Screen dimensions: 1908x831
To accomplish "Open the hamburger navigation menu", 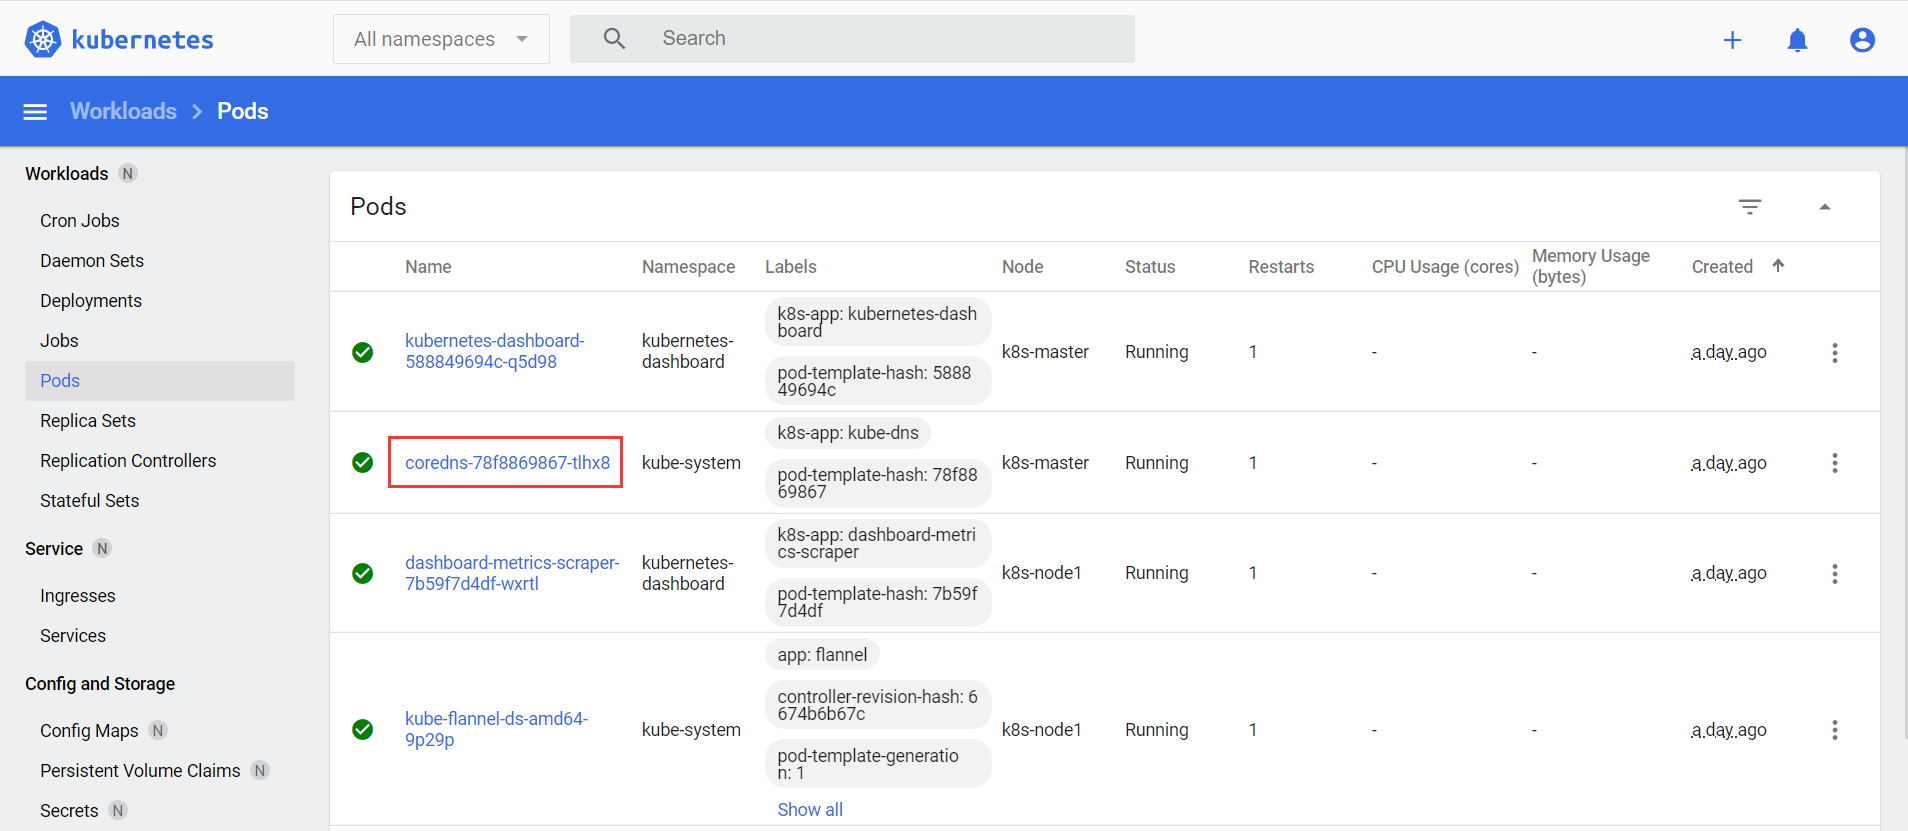I will click(35, 112).
